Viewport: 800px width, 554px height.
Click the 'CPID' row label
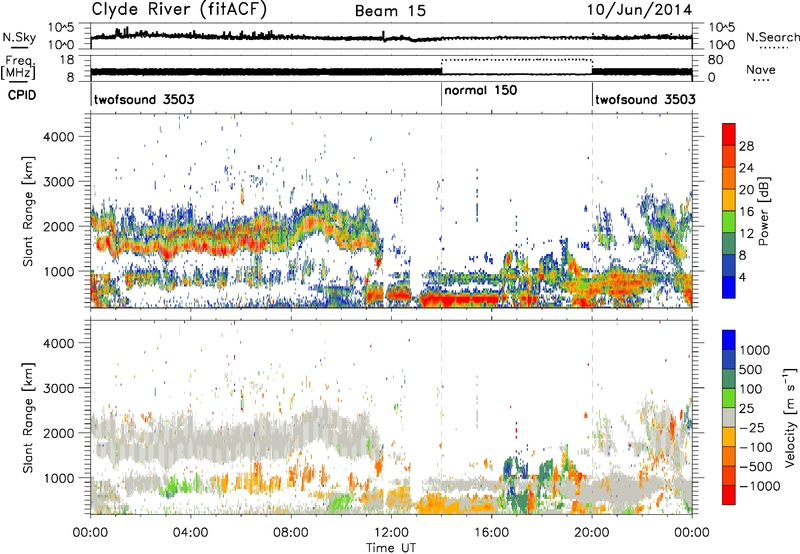click(22, 95)
